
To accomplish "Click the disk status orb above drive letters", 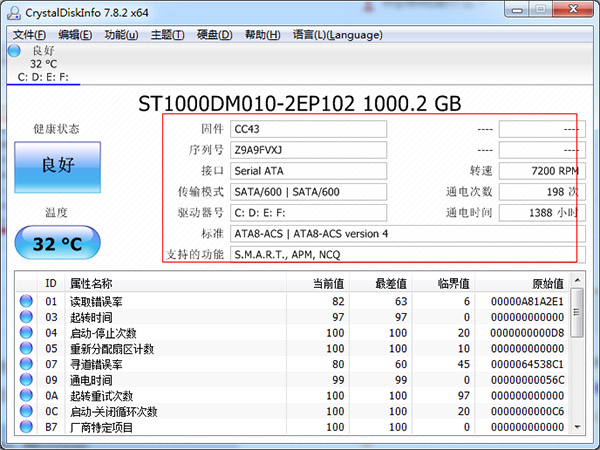I will (x=14, y=50).
